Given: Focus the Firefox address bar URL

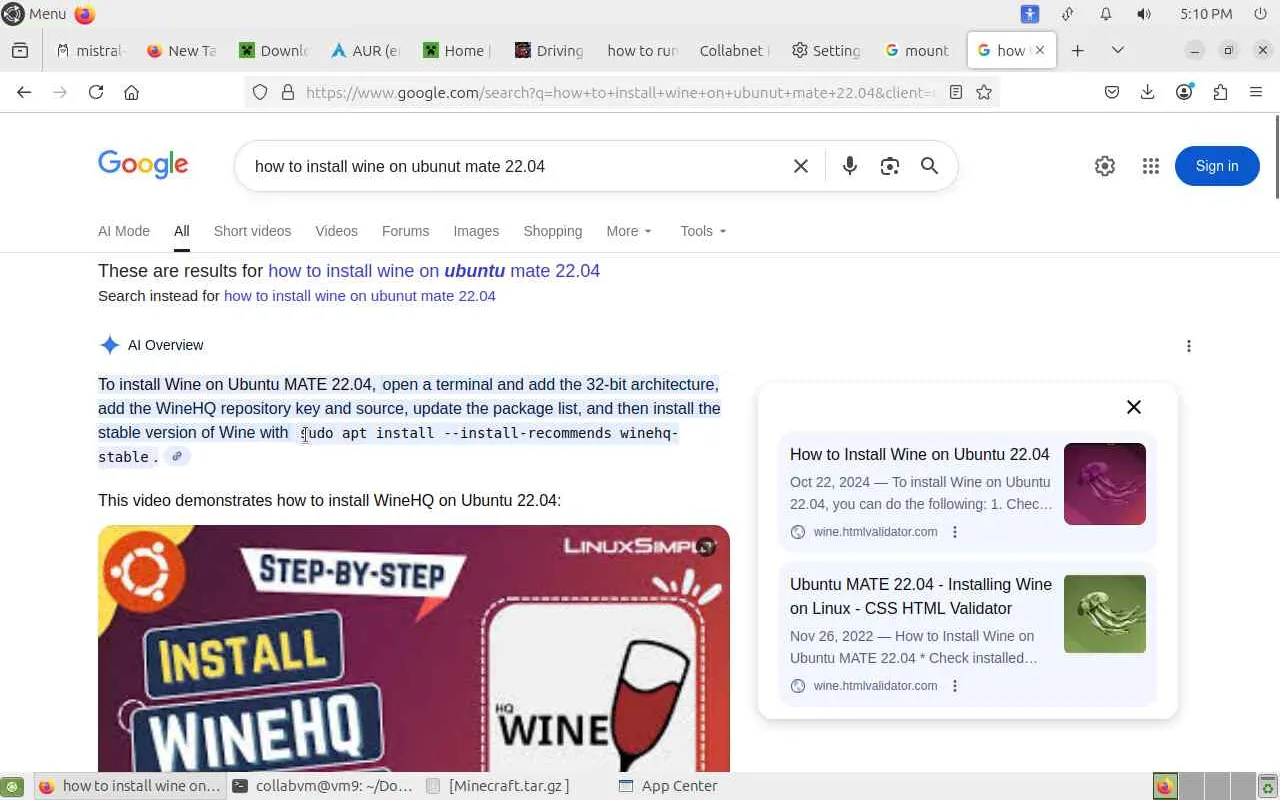Looking at the screenshot, I should tap(621, 92).
